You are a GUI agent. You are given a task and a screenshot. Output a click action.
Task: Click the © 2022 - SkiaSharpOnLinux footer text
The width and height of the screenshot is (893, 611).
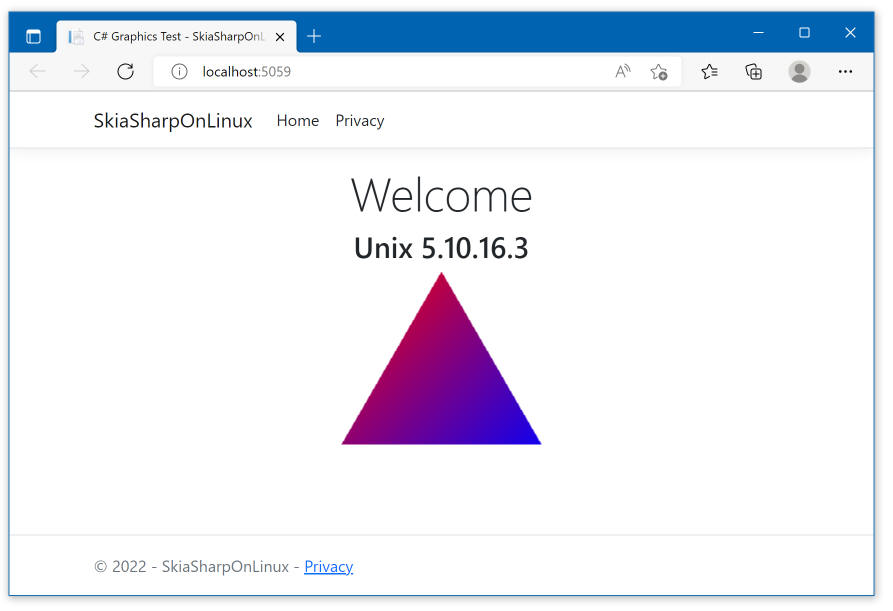[x=191, y=567]
